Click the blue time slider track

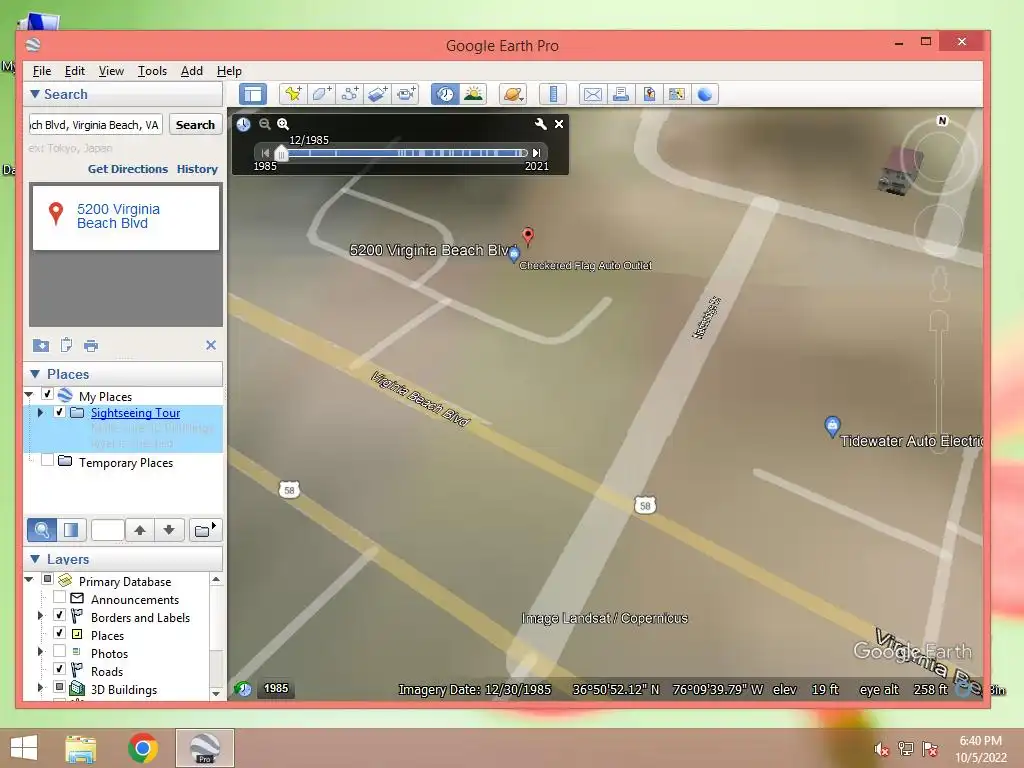point(405,153)
